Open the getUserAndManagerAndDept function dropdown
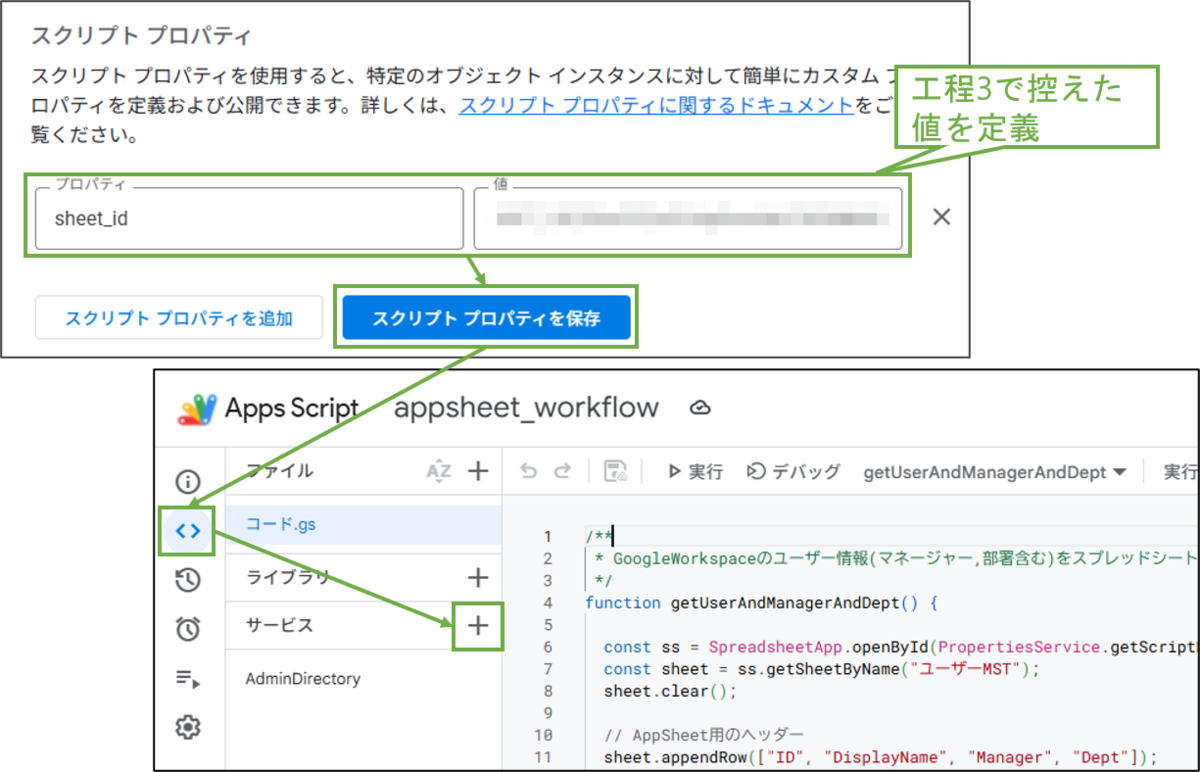The width and height of the screenshot is (1200, 772). (x=995, y=471)
